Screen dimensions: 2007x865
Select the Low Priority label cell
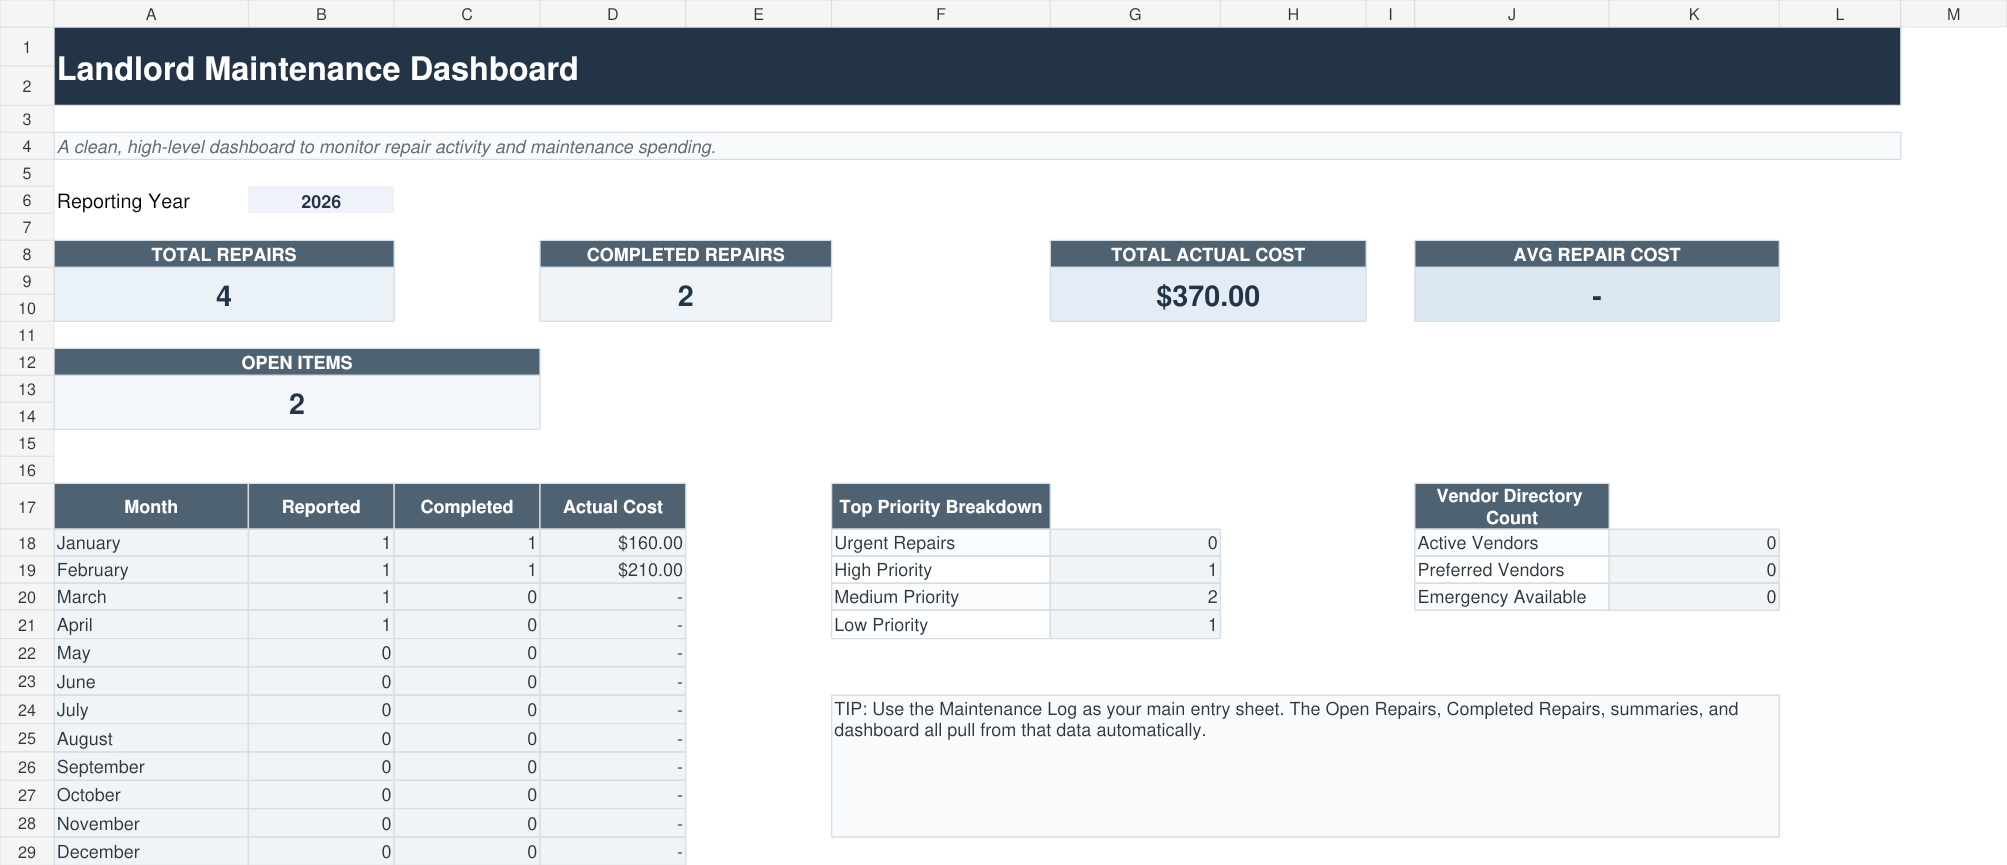(x=940, y=624)
